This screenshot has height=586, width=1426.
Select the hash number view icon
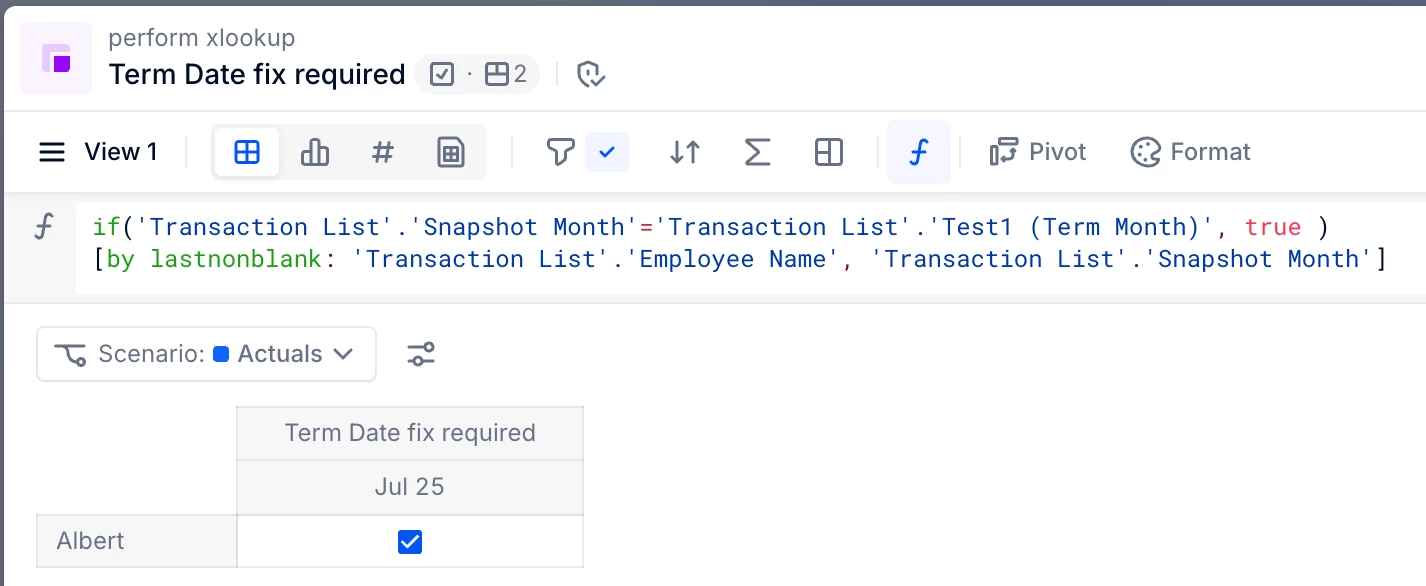[383, 152]
